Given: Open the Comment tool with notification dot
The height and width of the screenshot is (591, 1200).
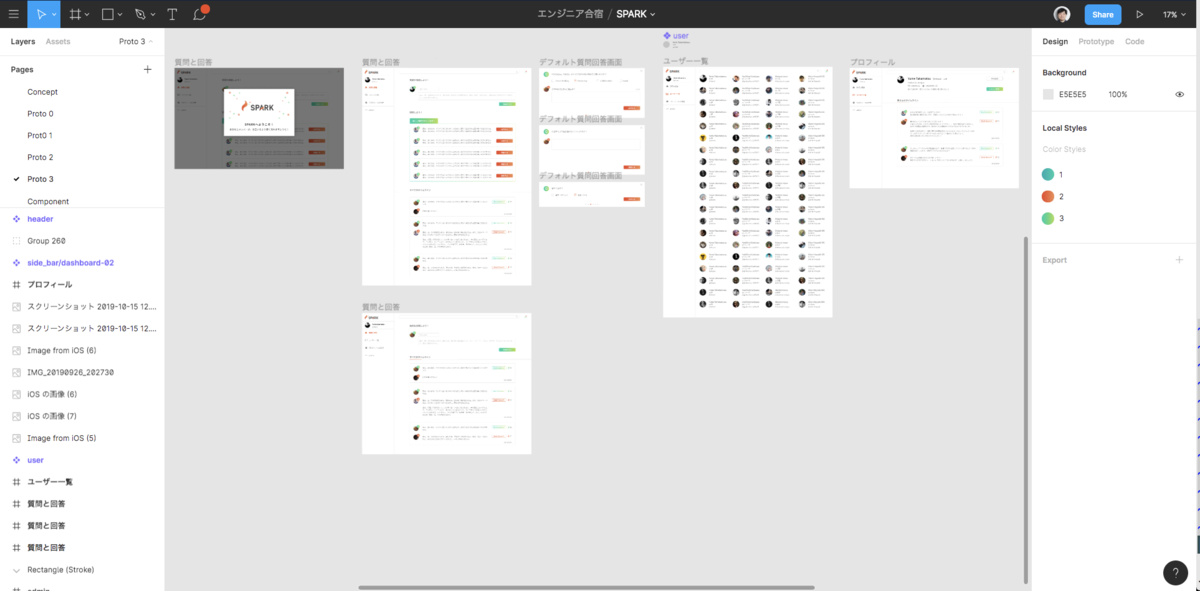Looking at the screenshot, I should (200, 13).
